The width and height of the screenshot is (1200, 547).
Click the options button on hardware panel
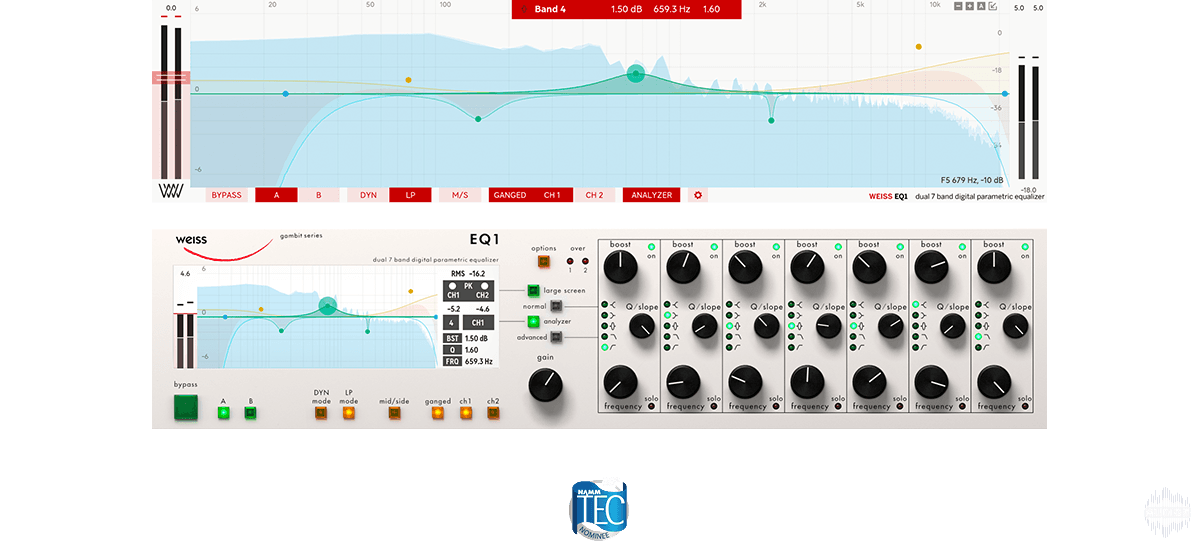click(544, 262)
